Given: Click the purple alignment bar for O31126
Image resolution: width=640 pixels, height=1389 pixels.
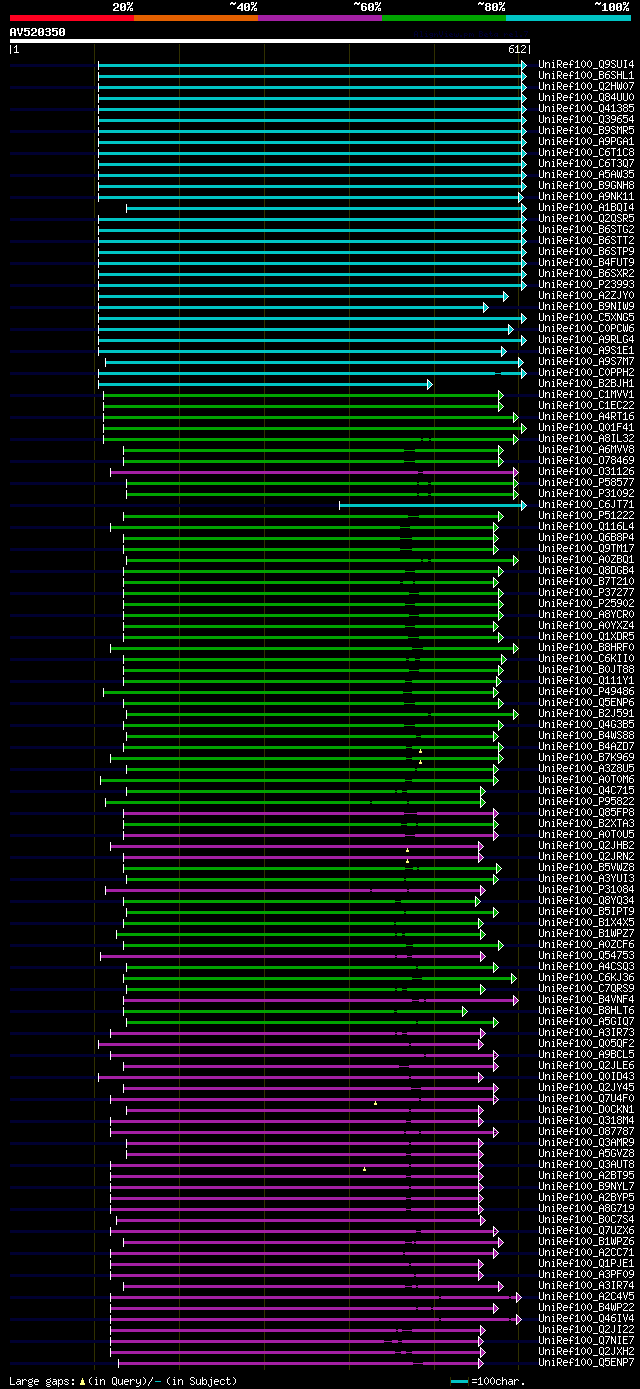Looking at the screenshot, I should point(314,472).
